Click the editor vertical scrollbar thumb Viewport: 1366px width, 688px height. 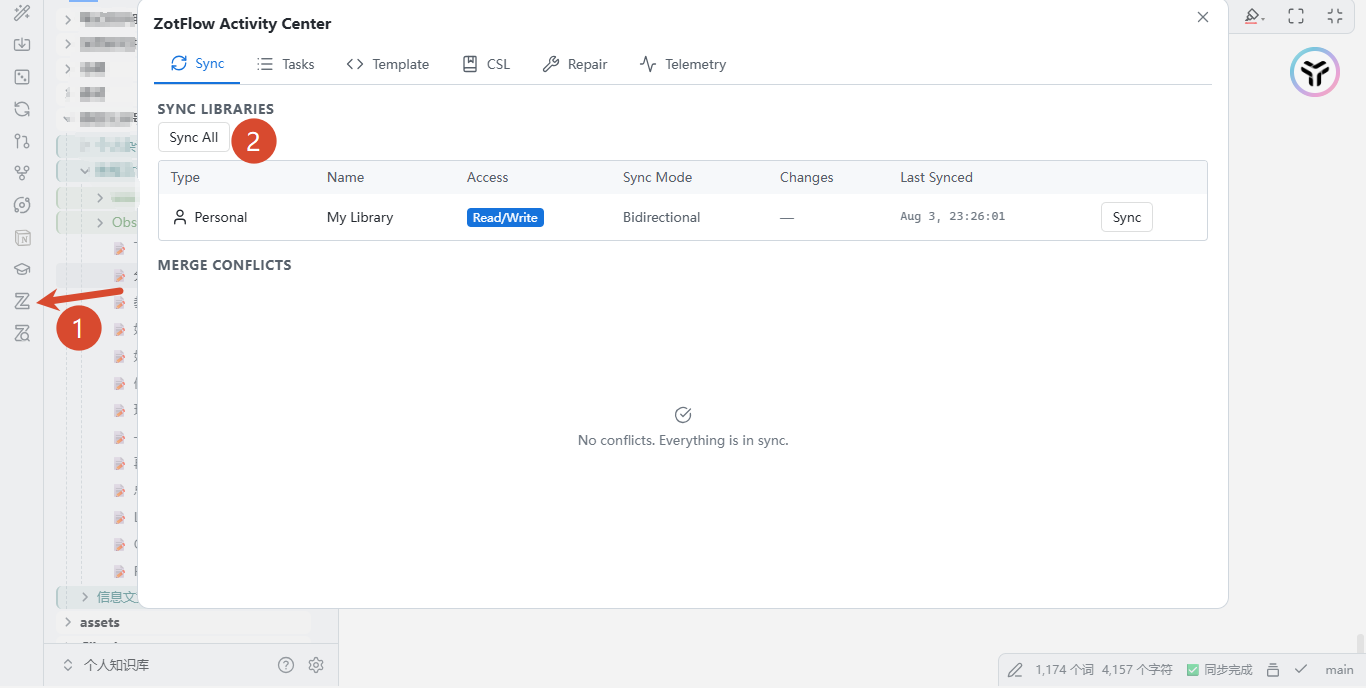click(x=1360, y=643)
